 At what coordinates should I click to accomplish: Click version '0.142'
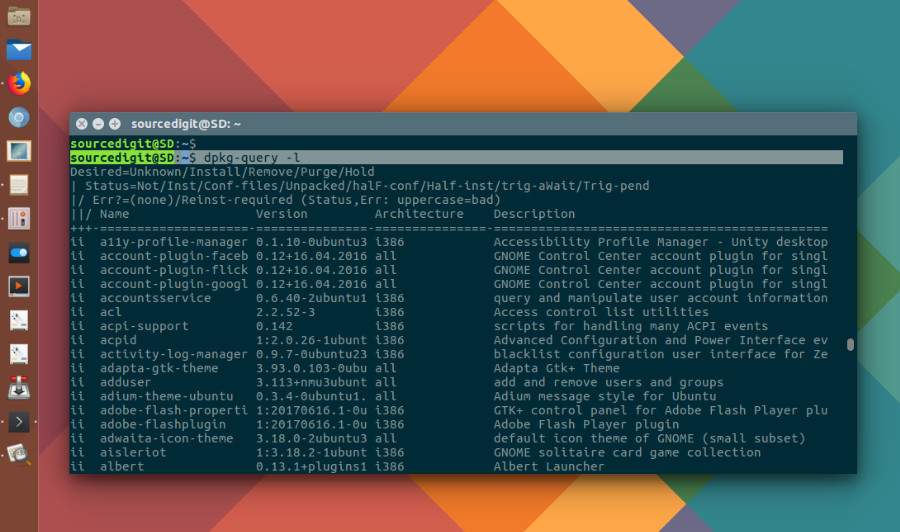274,326
